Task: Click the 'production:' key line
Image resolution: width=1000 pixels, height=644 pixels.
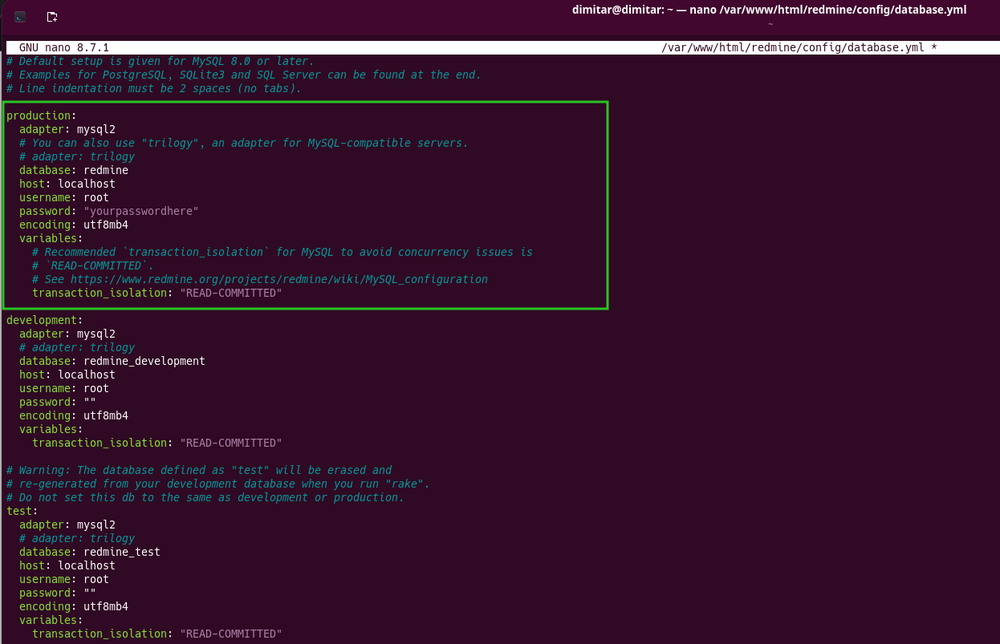Action: [x=41, y=115]
